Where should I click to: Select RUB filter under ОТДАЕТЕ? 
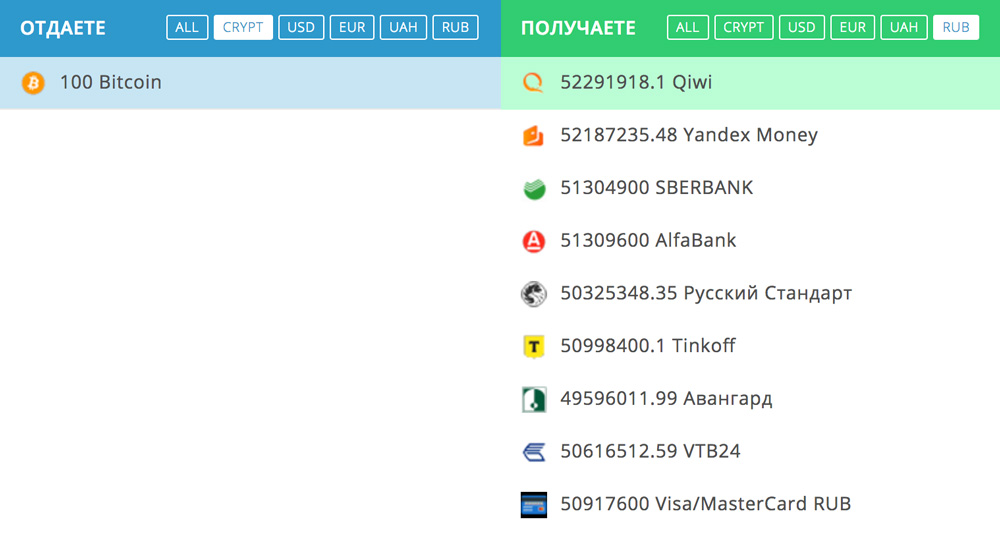click(x=455, y=27)
